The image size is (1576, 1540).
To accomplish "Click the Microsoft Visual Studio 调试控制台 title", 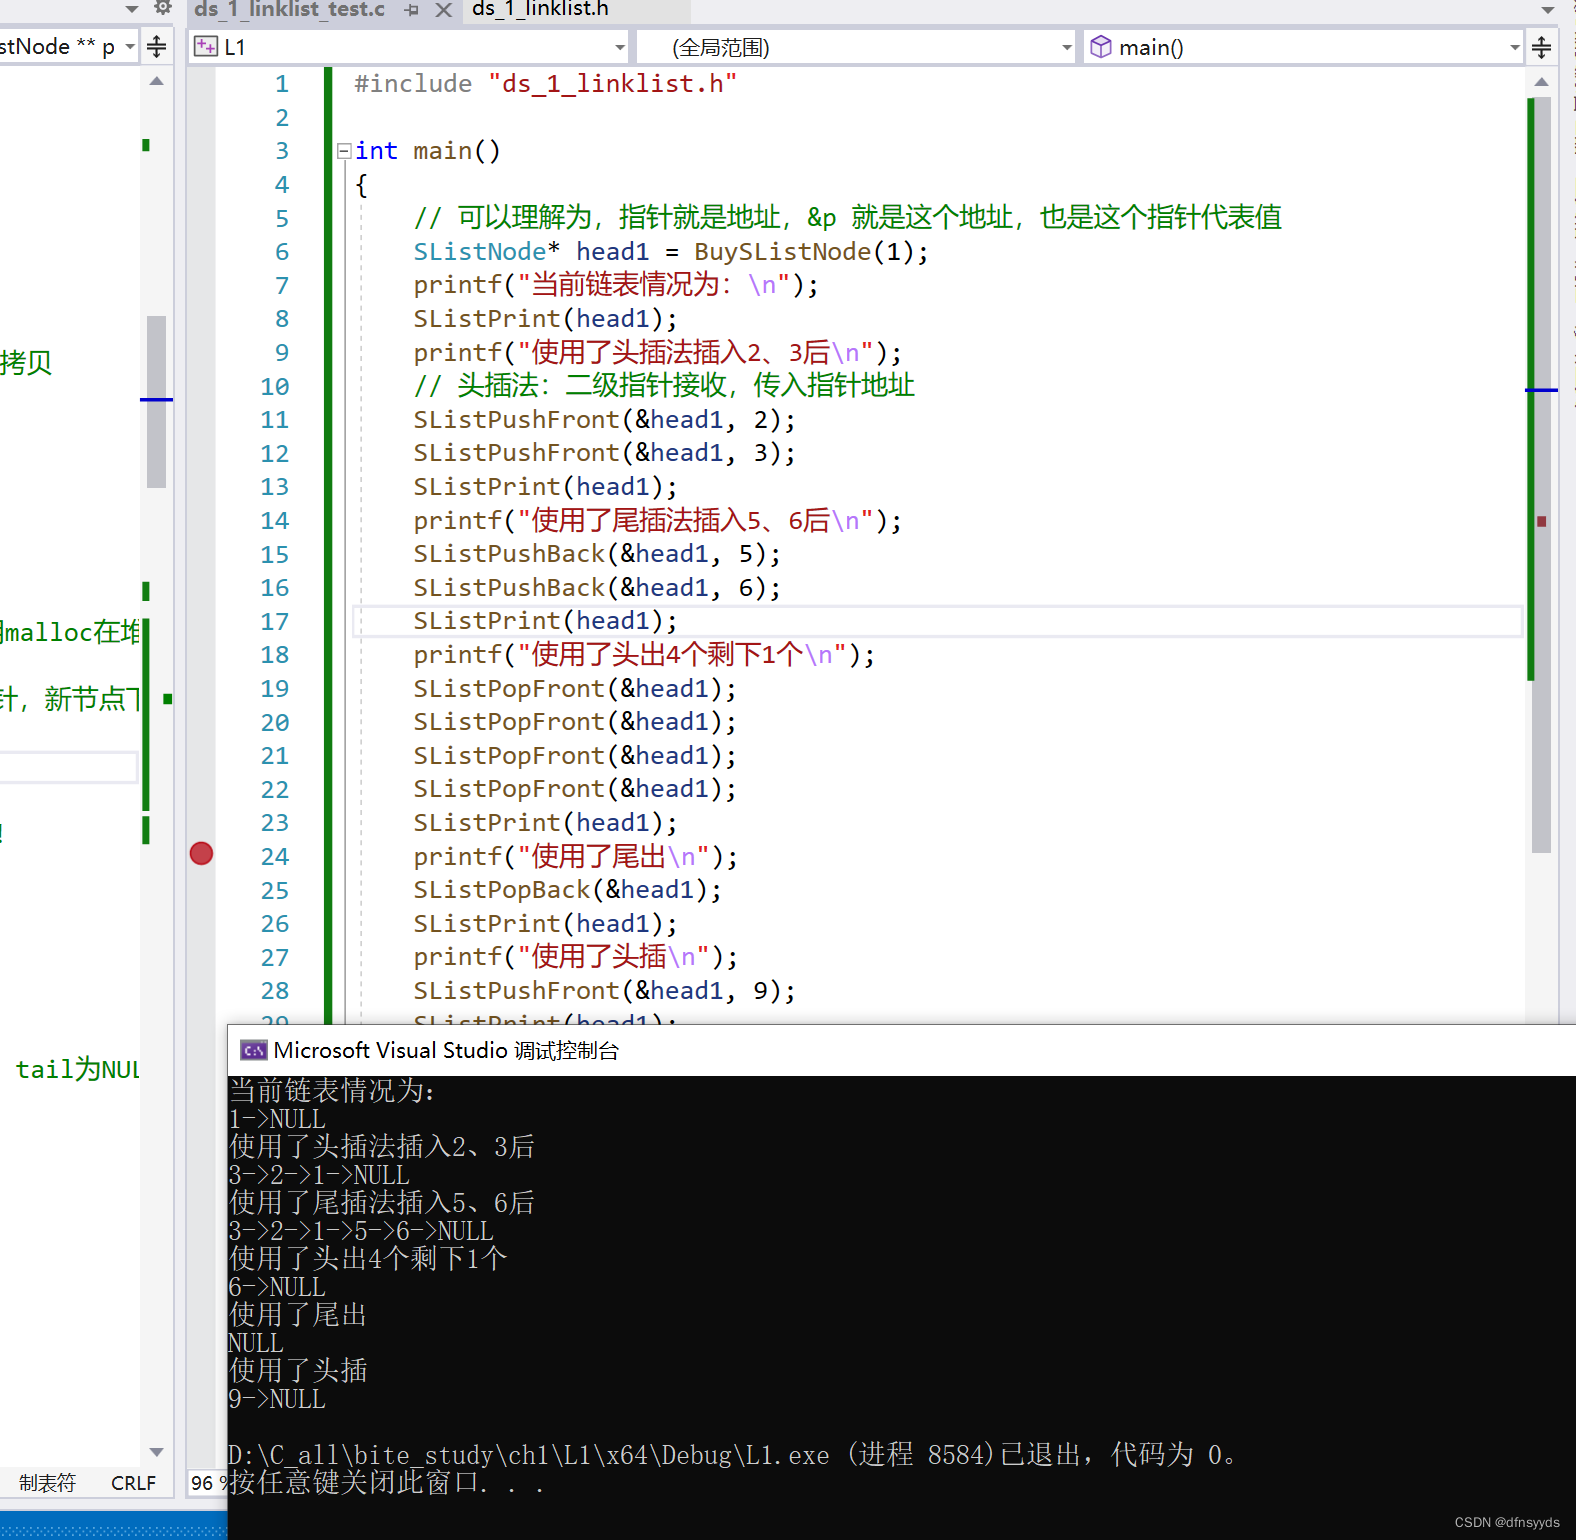I will (x=446, y=1050).
